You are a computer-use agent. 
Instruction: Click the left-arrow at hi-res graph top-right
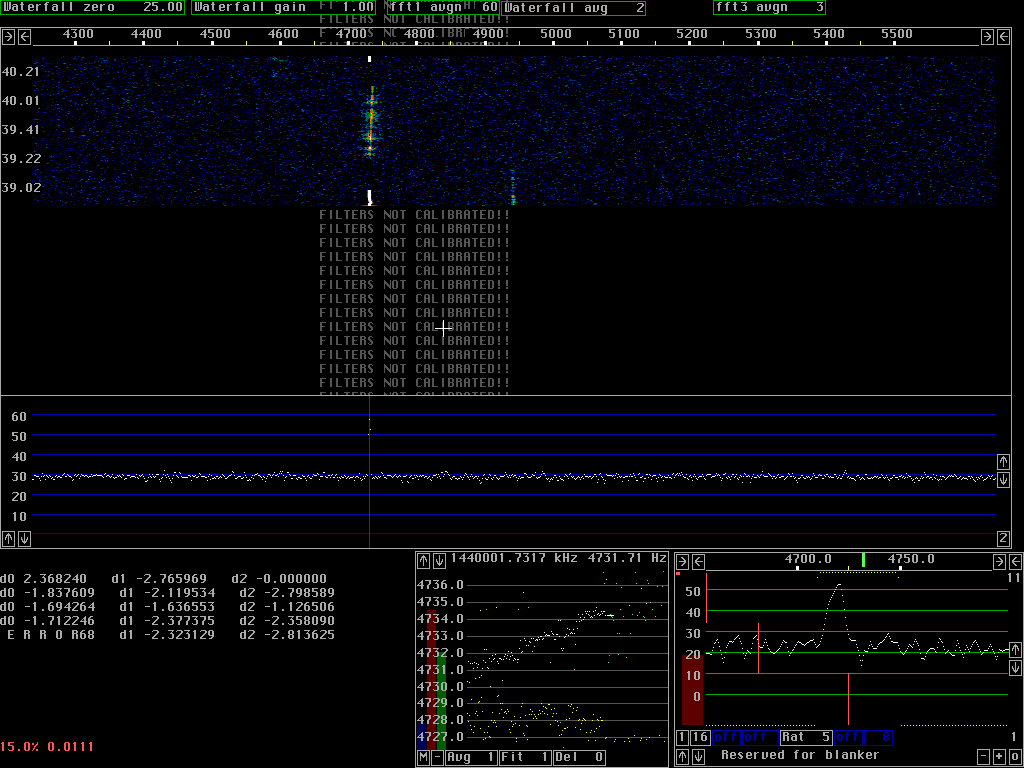[x=1015, y=562]
